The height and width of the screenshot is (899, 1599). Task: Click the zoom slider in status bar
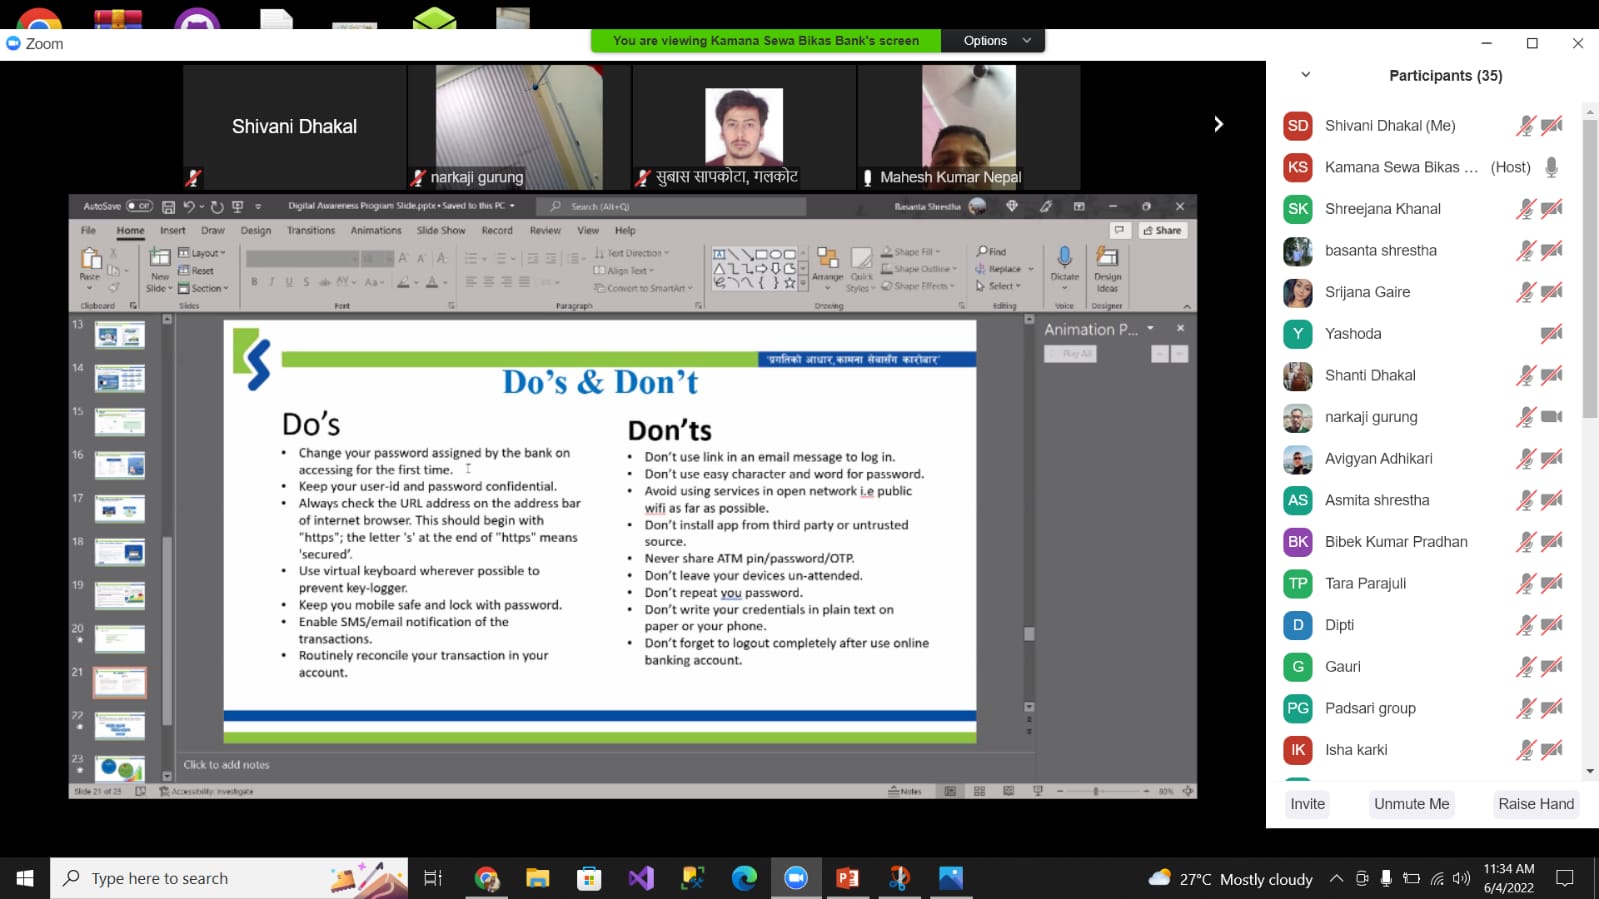pyautogui.click(x=1097, y=791)
